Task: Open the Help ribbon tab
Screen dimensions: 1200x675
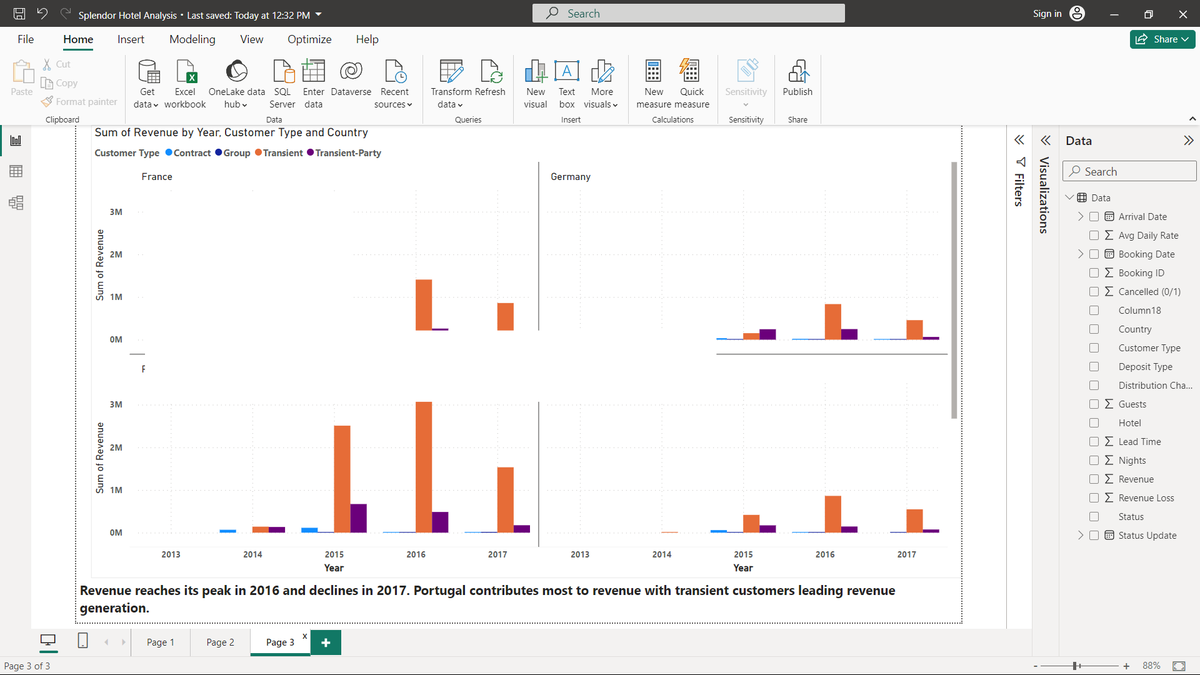Action: (x=367, y=39)
